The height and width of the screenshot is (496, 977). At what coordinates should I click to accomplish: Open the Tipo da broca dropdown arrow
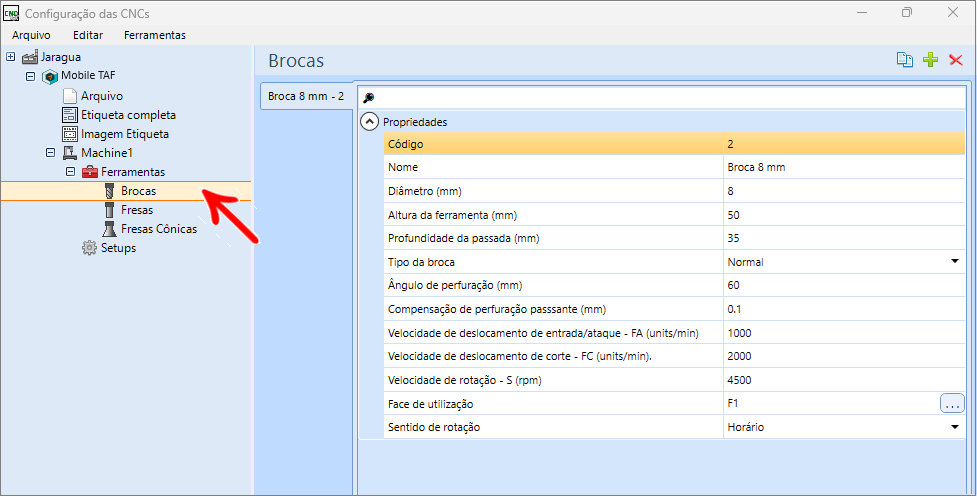[955, 262]
